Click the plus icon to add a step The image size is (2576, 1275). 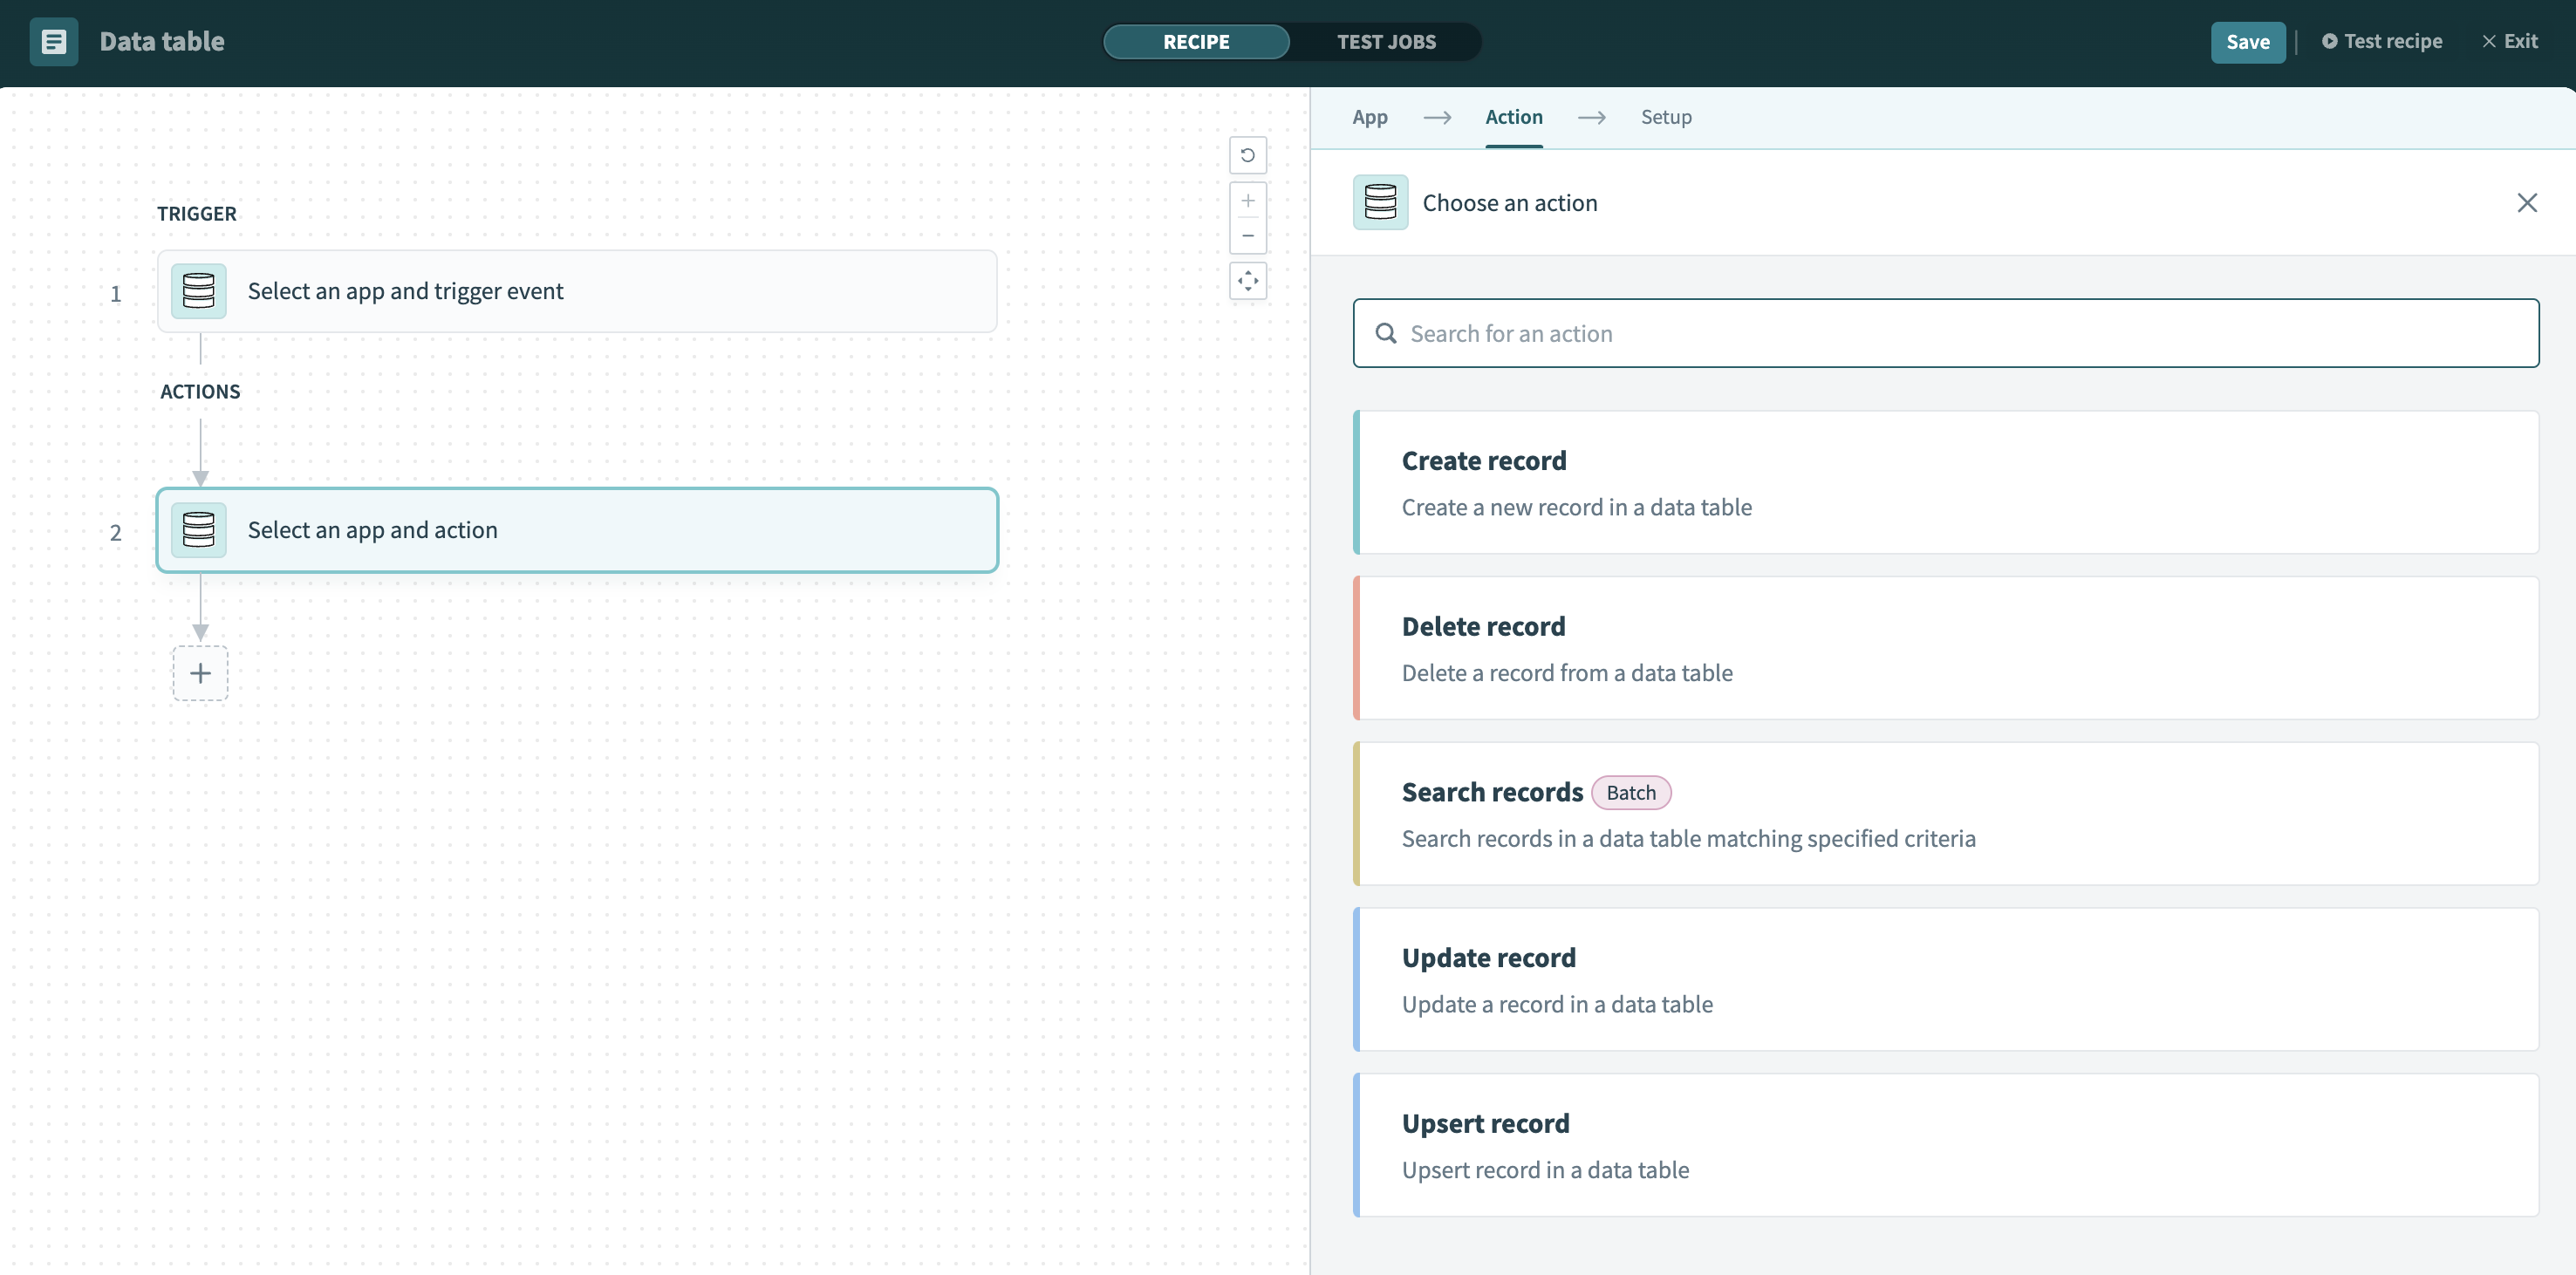tap(200, 673)
